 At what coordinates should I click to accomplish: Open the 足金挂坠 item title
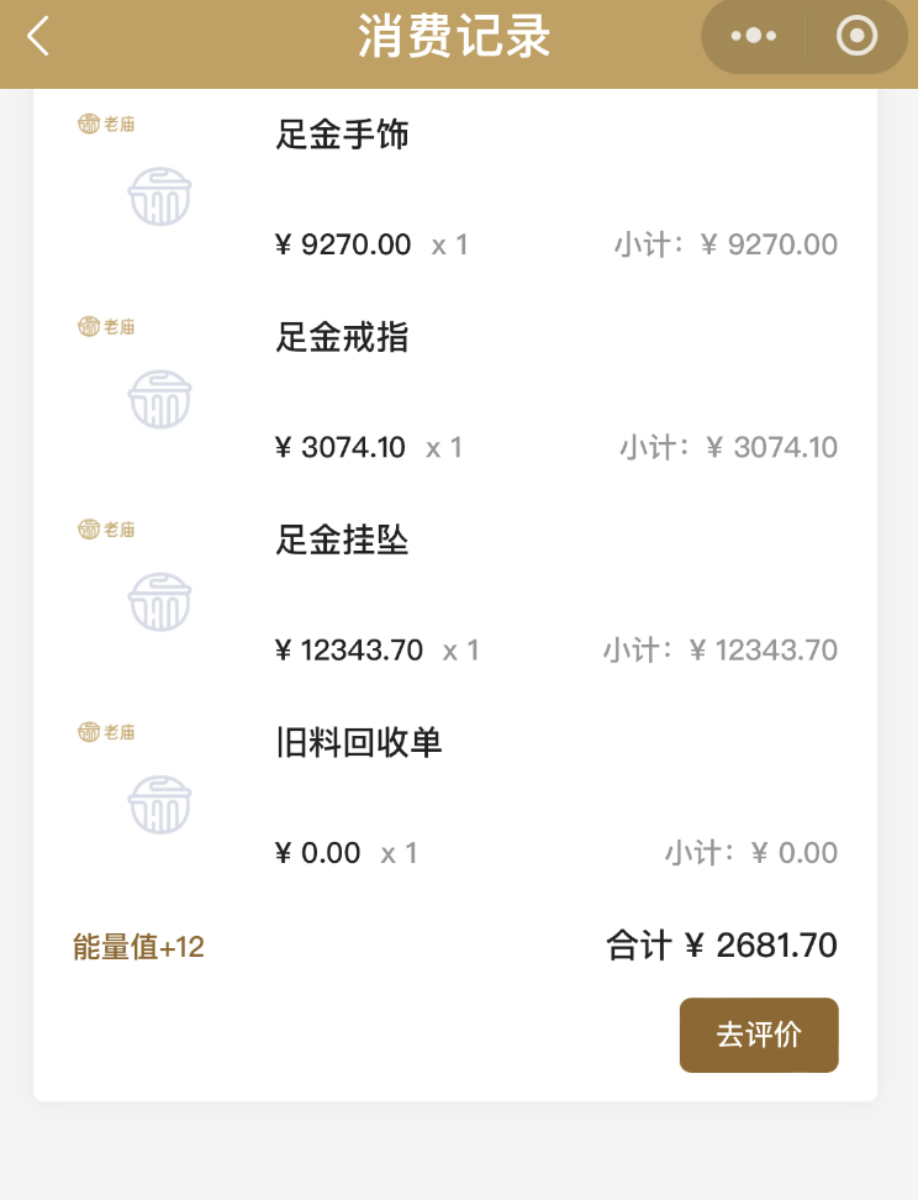pyautogui.click(x=342, y=541)
